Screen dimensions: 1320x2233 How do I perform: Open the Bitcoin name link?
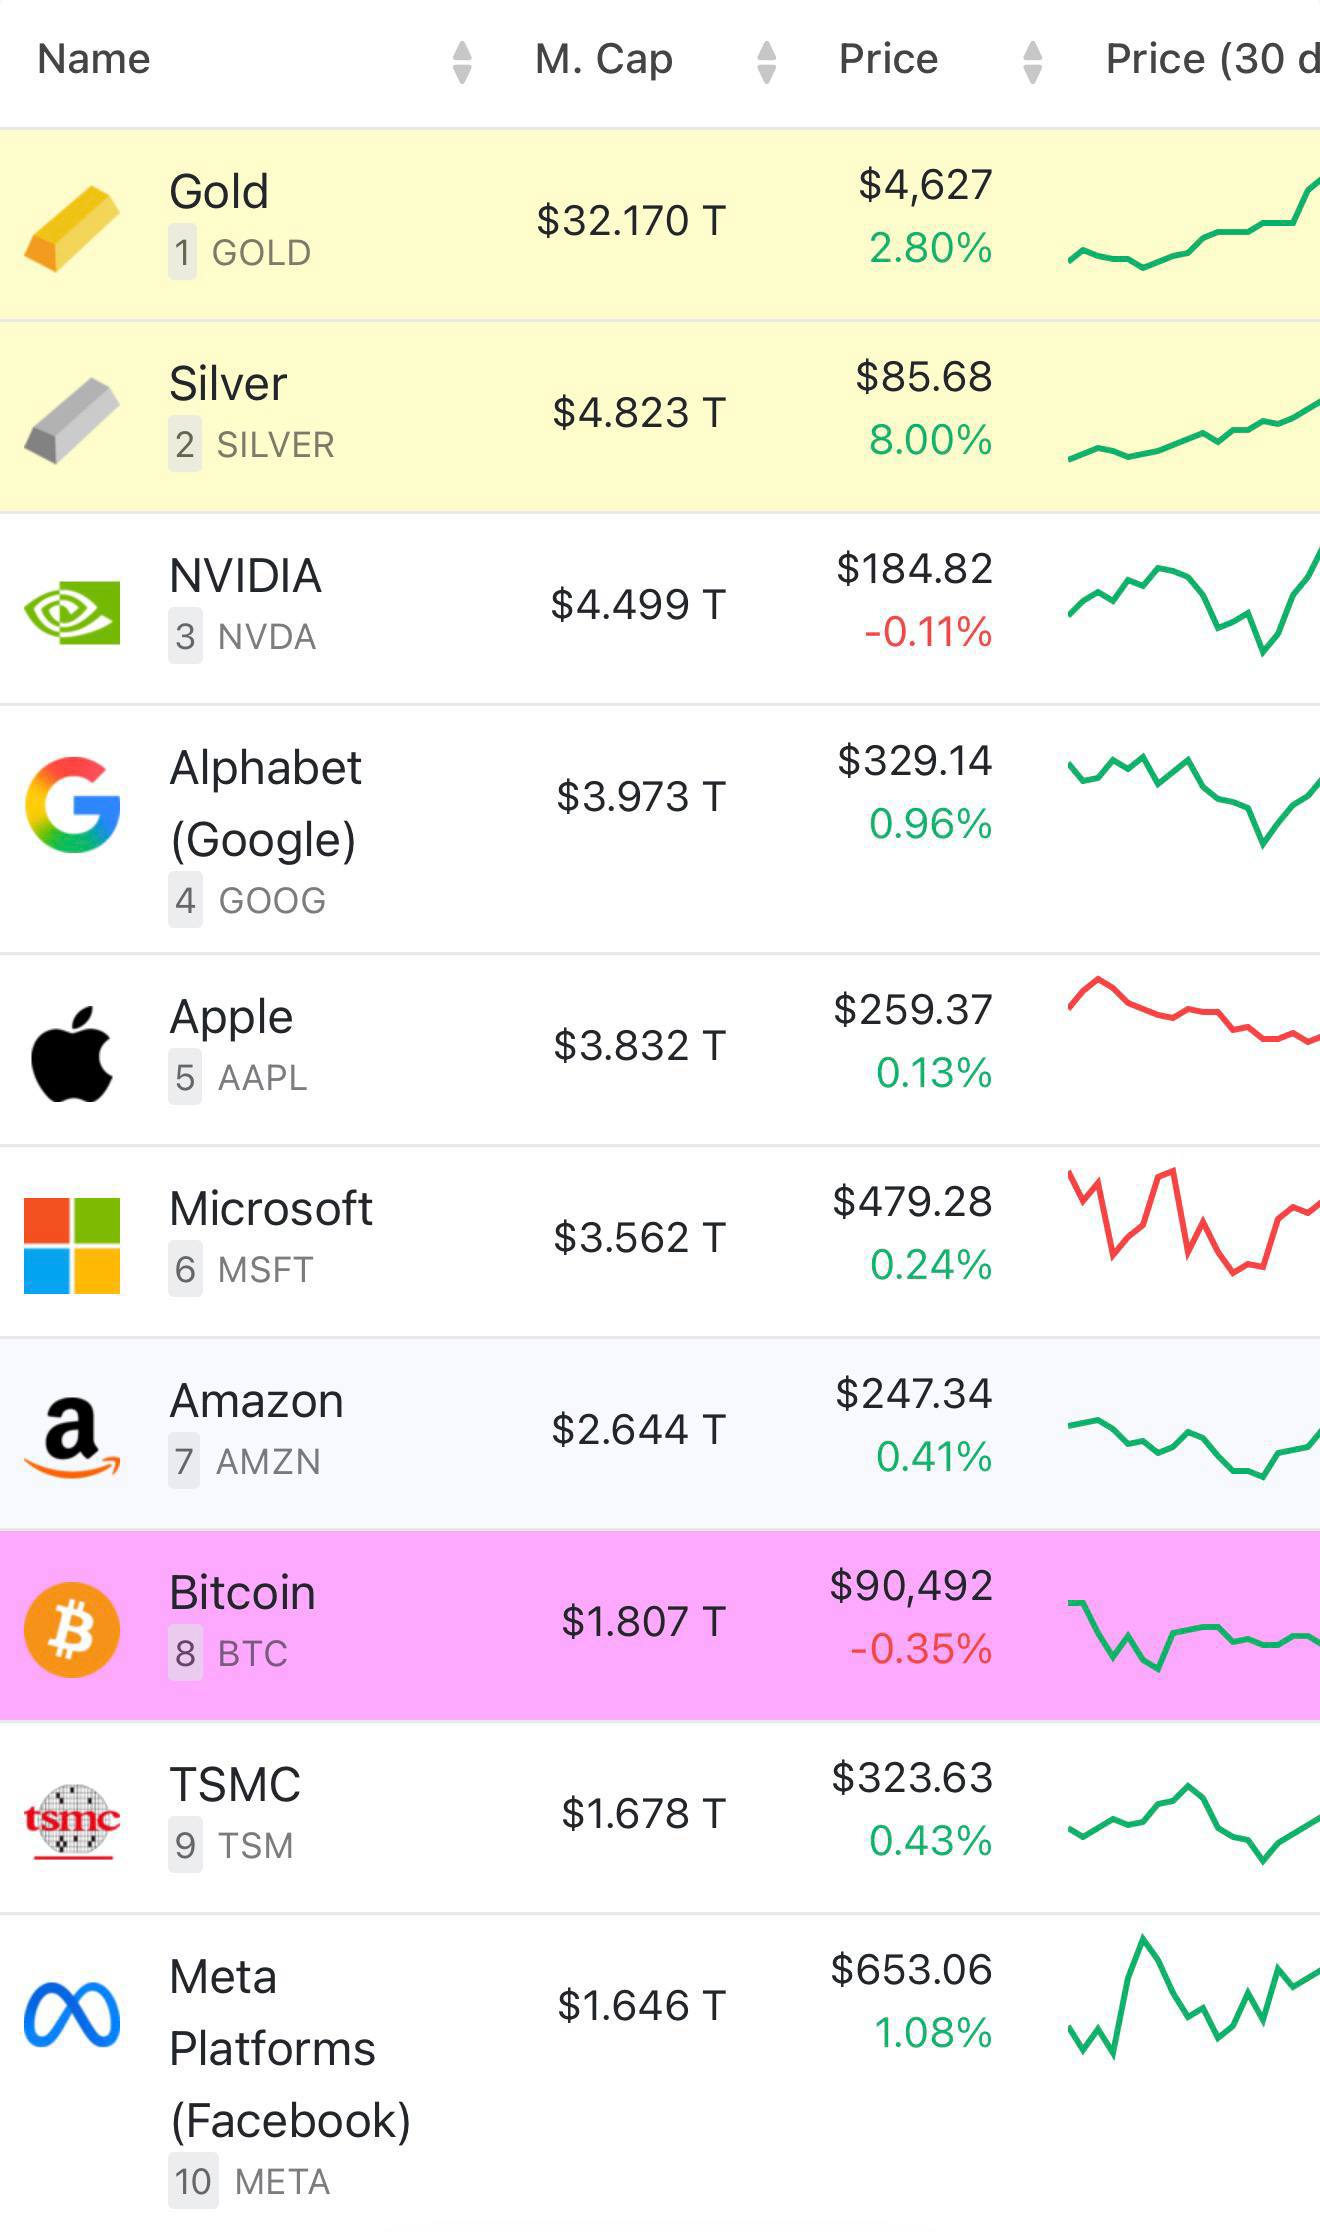click(242, 1593)
